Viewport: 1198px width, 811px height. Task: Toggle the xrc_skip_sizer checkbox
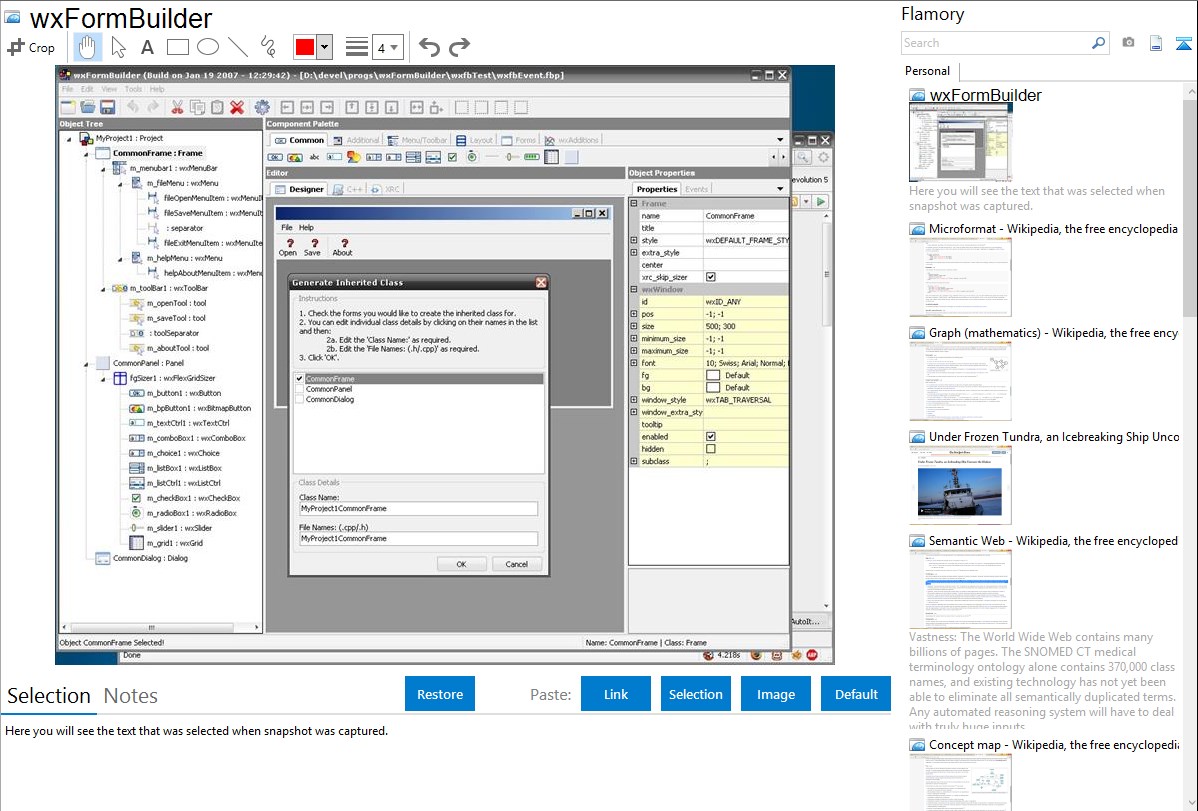click(711, 277)
